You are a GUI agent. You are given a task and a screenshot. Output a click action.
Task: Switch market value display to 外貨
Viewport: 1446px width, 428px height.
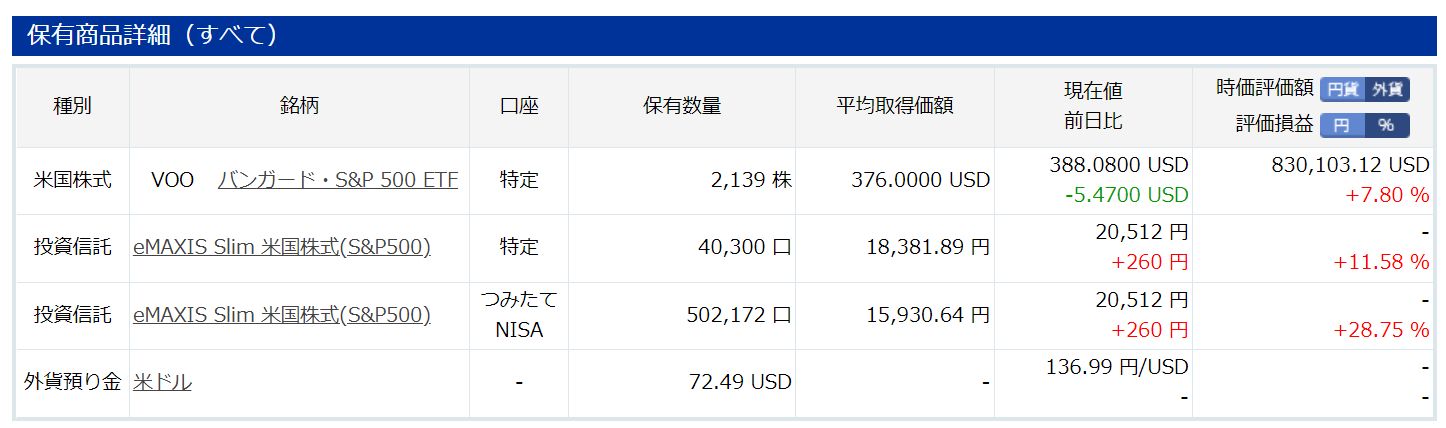[x=1387, y=89]
